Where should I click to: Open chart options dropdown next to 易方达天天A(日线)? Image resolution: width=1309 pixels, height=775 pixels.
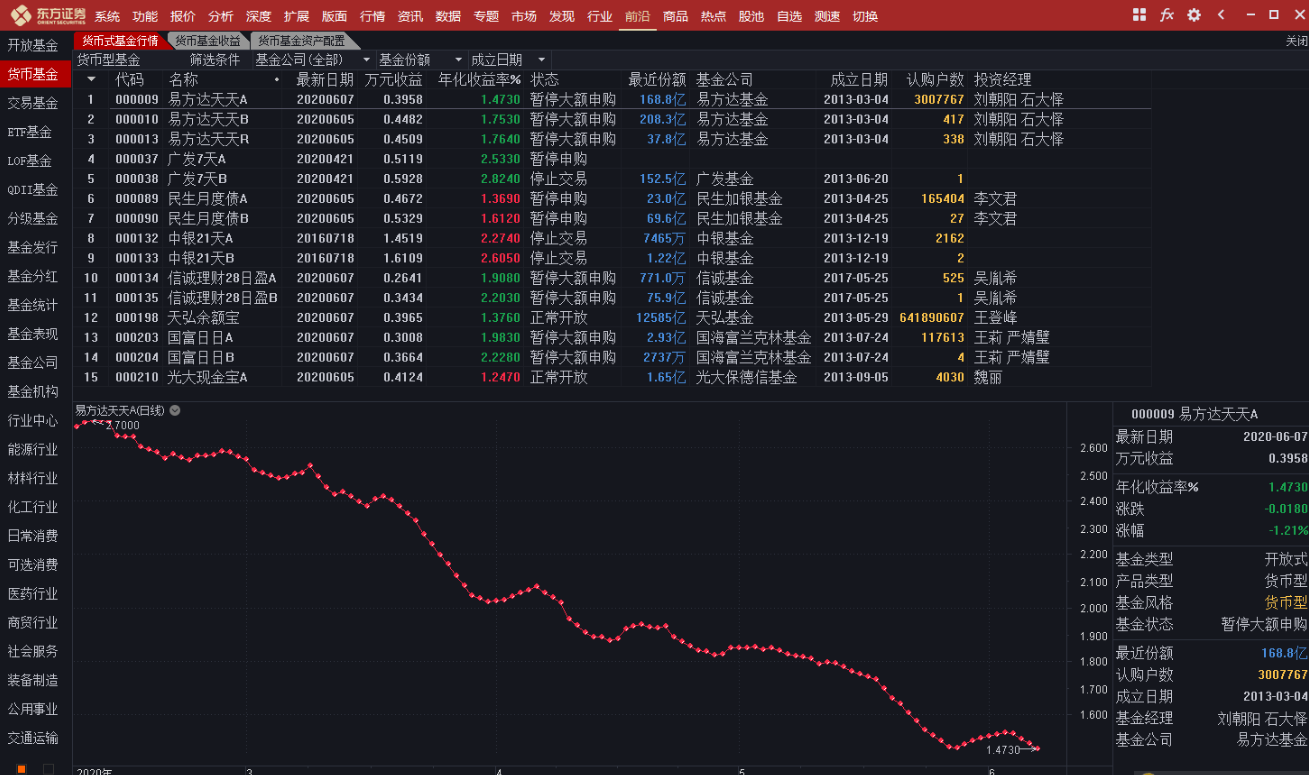pos(175,410)
